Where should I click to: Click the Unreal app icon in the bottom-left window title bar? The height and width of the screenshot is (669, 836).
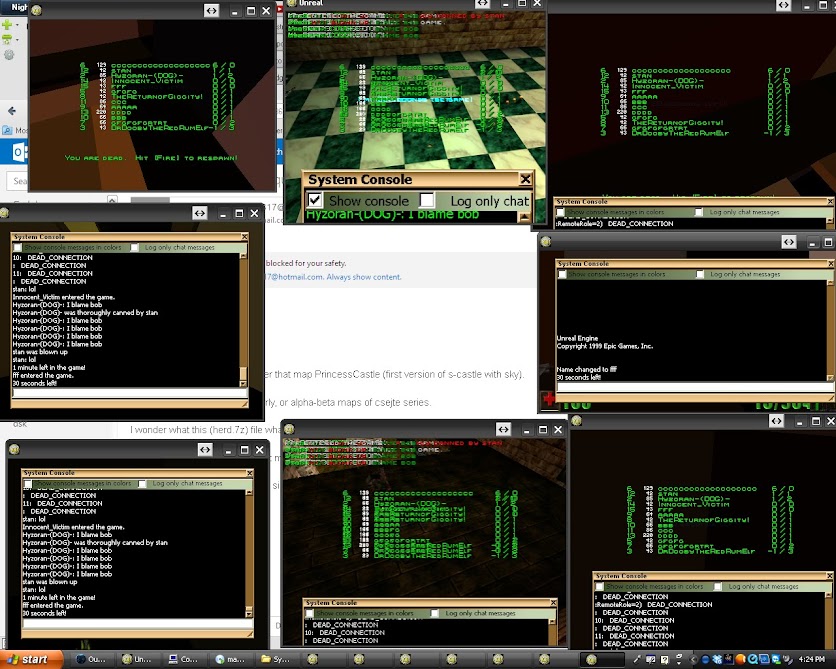(x=14, y=449)
